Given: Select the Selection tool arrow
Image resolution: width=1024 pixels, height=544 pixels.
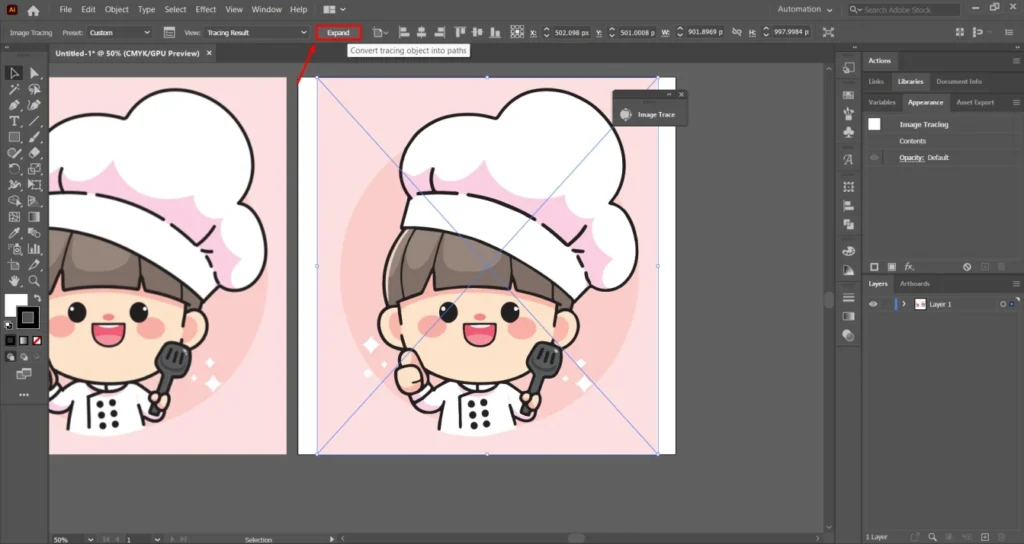Looking at the screenshot, I should point(14,73).
